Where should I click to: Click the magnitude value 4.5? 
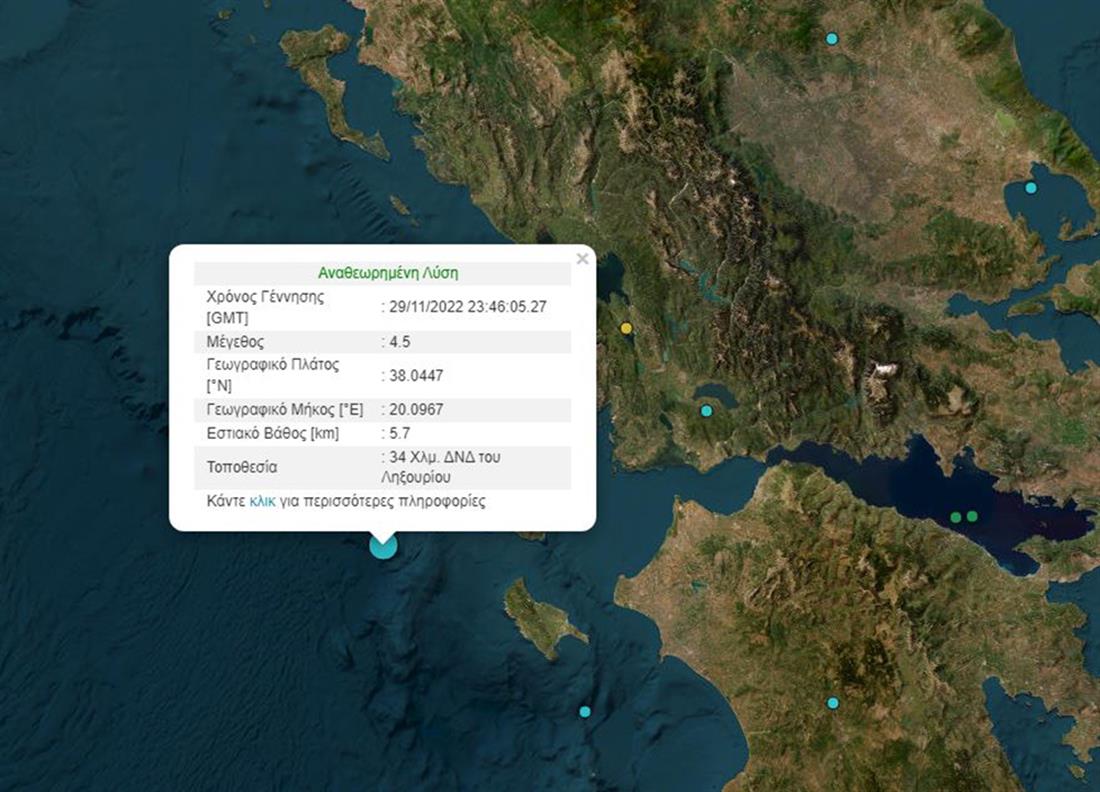pyautogui.click(x=400, y=342)
